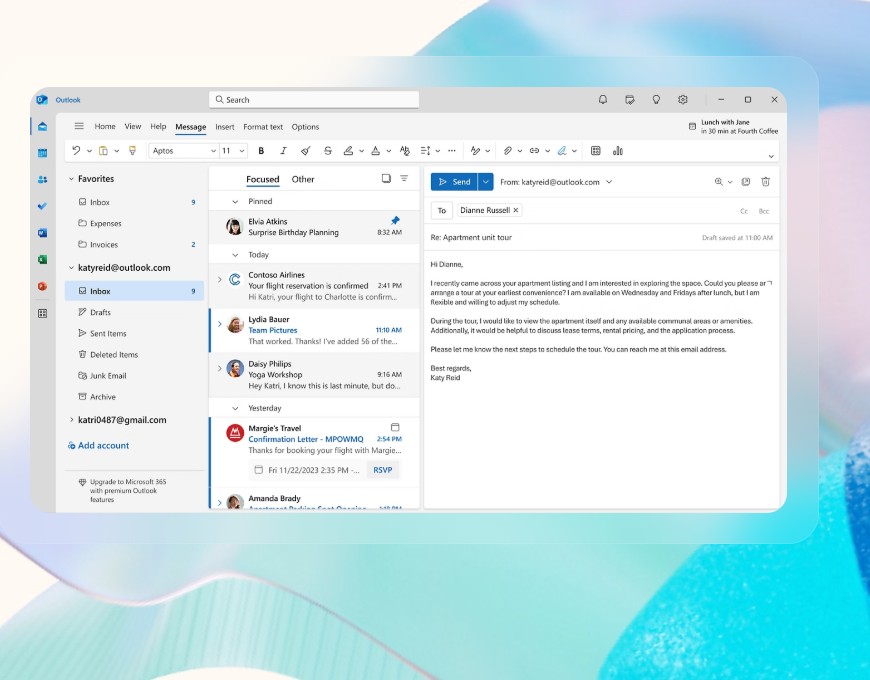Show the Bcc field

pos(763,211)
